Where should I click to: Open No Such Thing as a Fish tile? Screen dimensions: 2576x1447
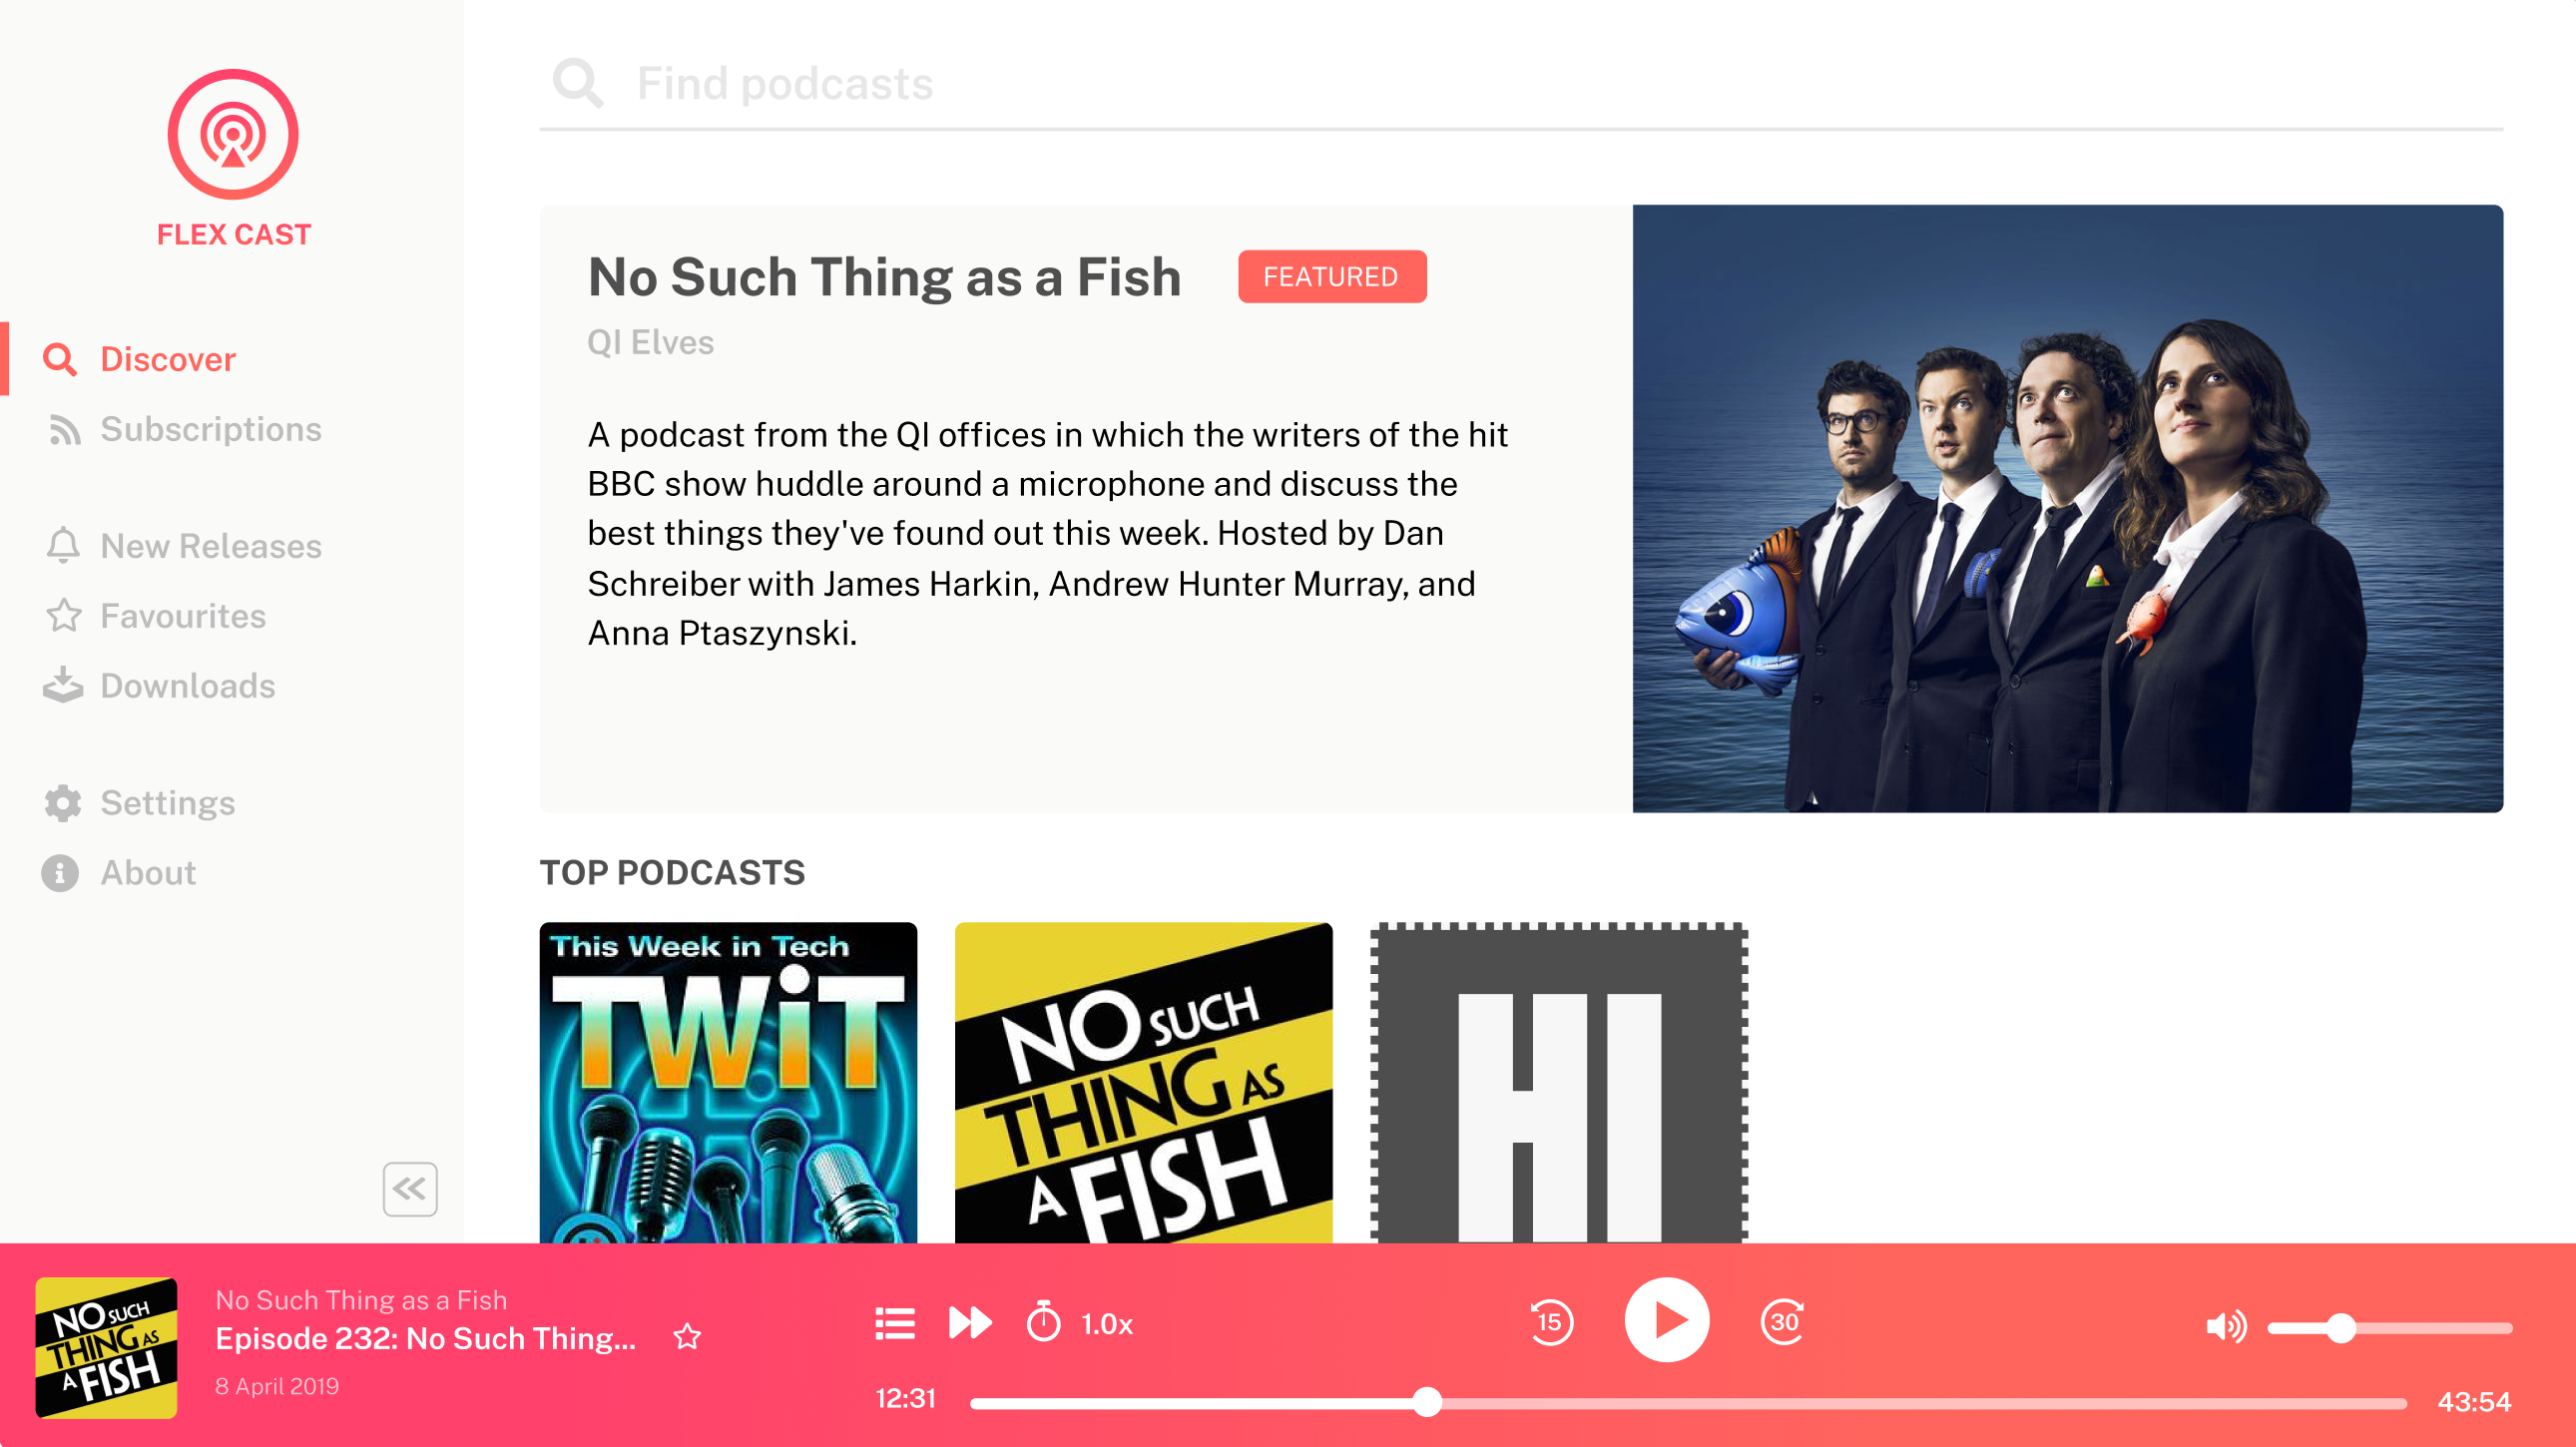tap(1143, 1082)
